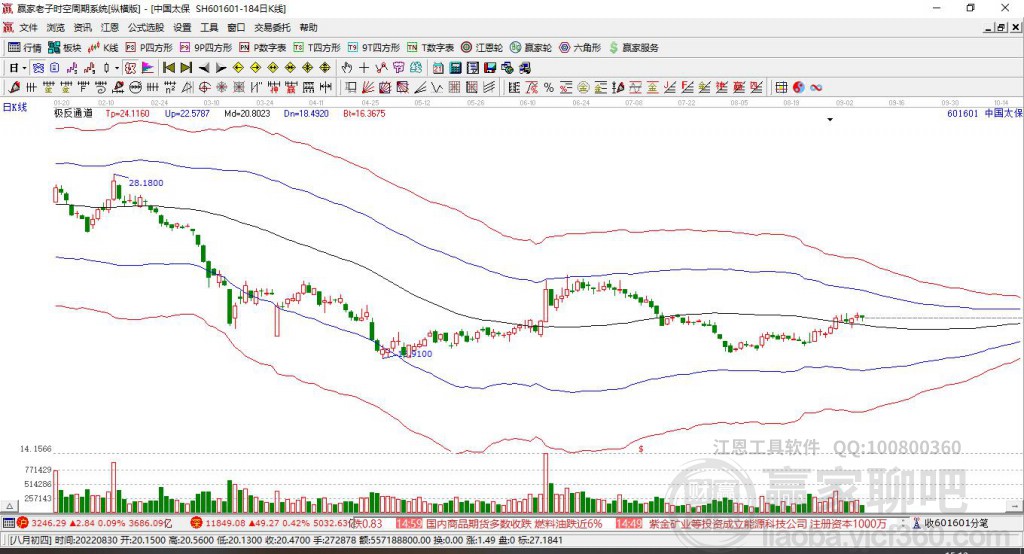This screenshot has height=554, width=1024.
Task: Open the 浏览 menu
Action: coord(56,27)
